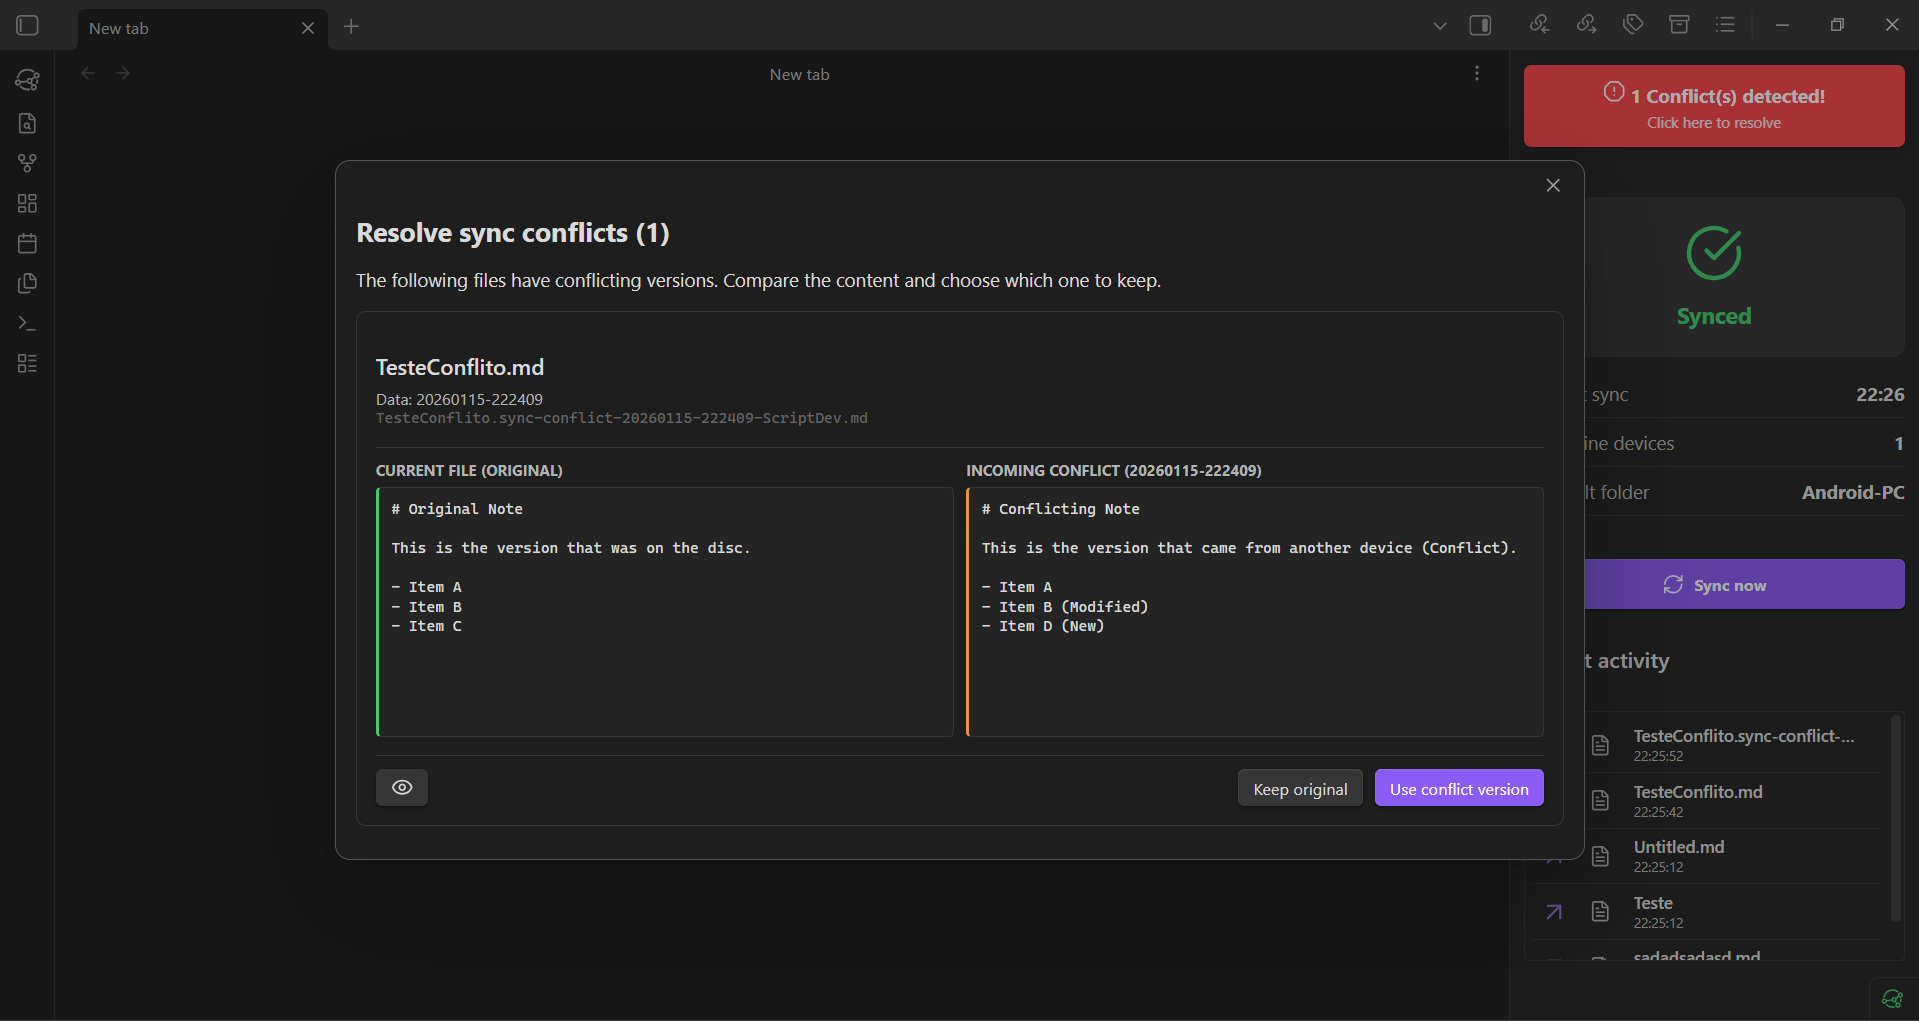Open the sync status icon in sidebar
The height and width of the screenshot is (1021, 1919).
[x=27, y=80]
